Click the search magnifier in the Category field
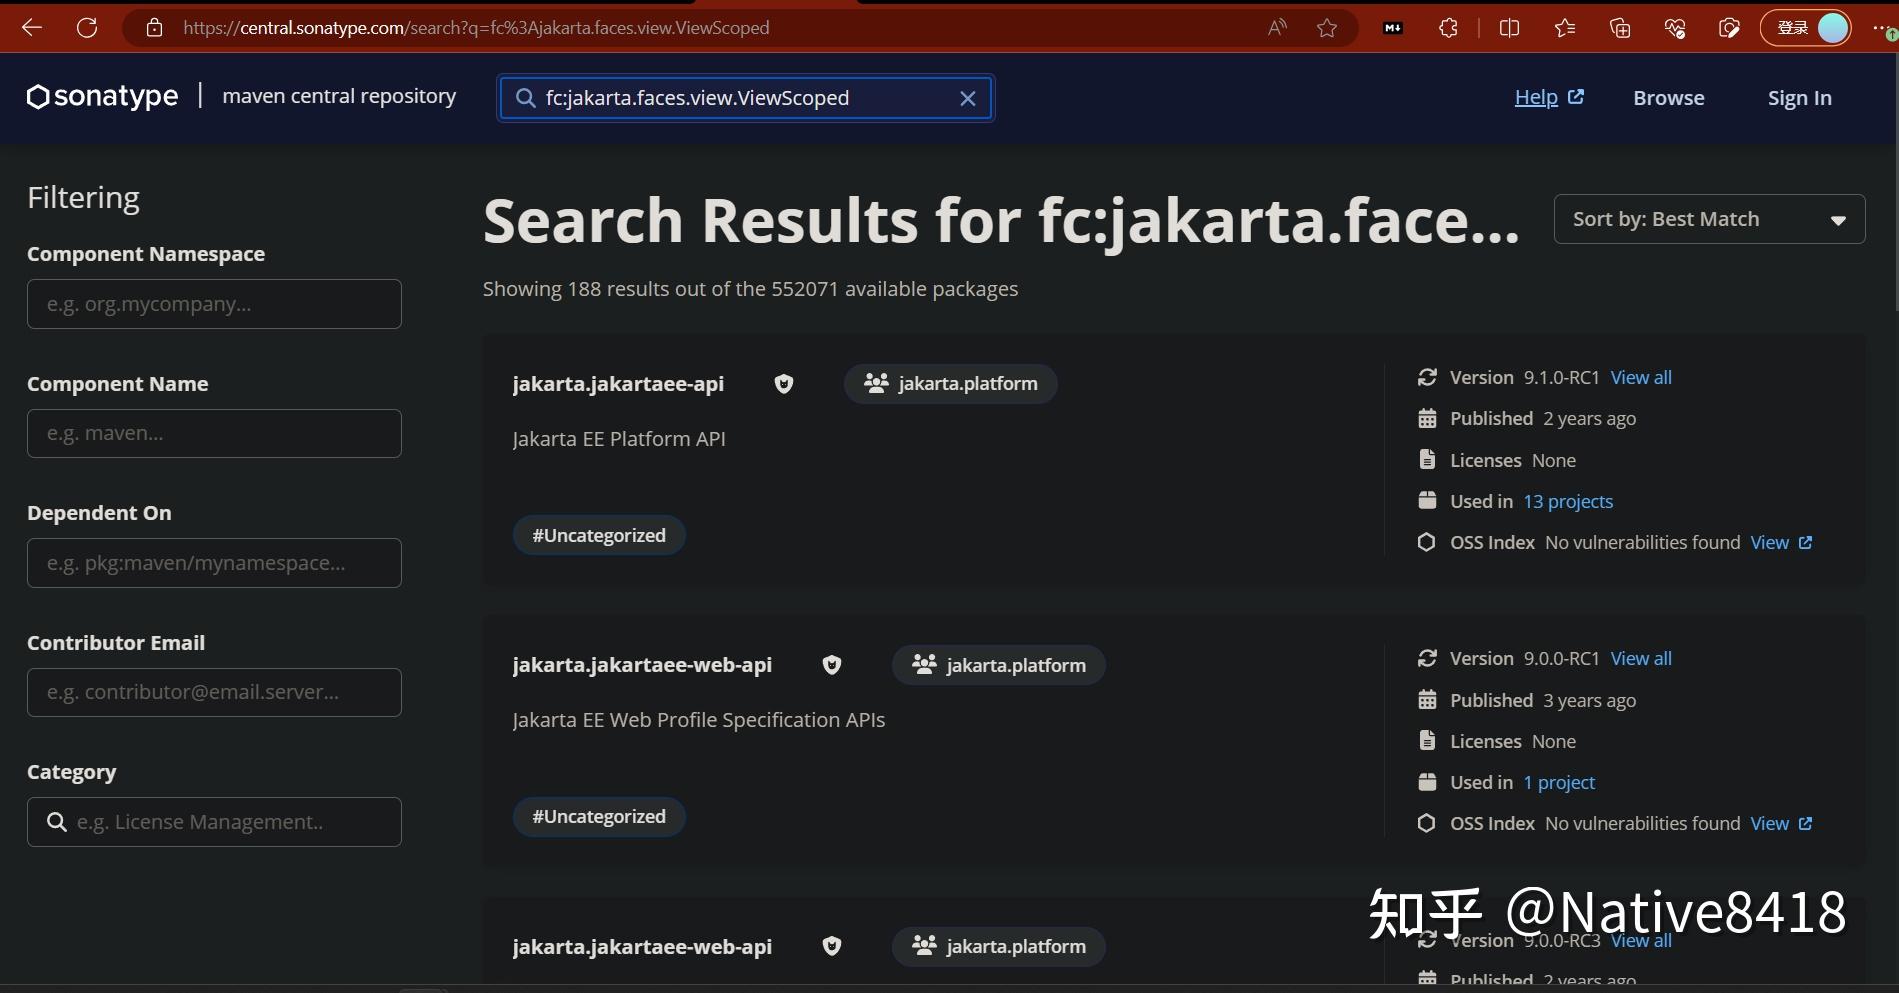1899x993 pixels. click(56, 821)
